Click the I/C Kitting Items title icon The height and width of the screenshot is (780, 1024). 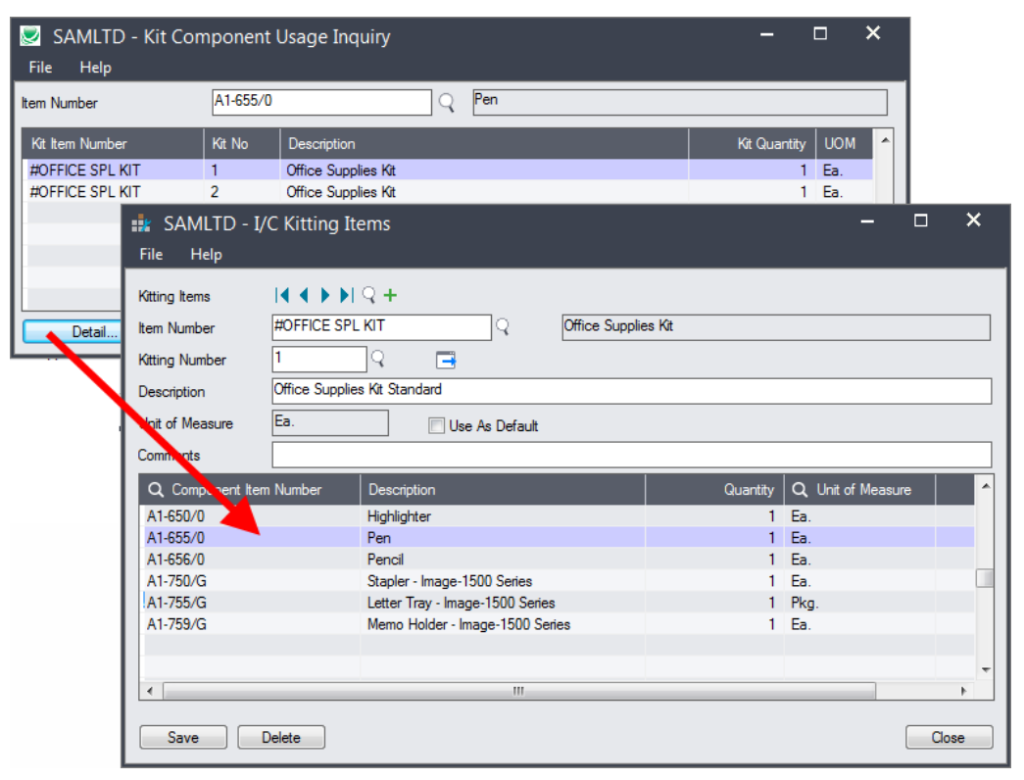point(141,224)
